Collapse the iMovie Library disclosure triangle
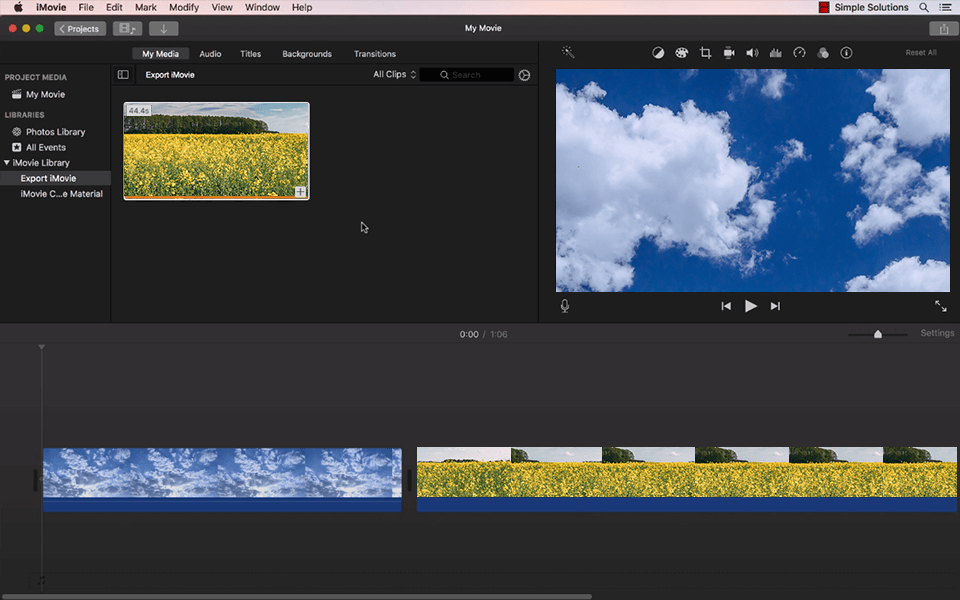 7,163
